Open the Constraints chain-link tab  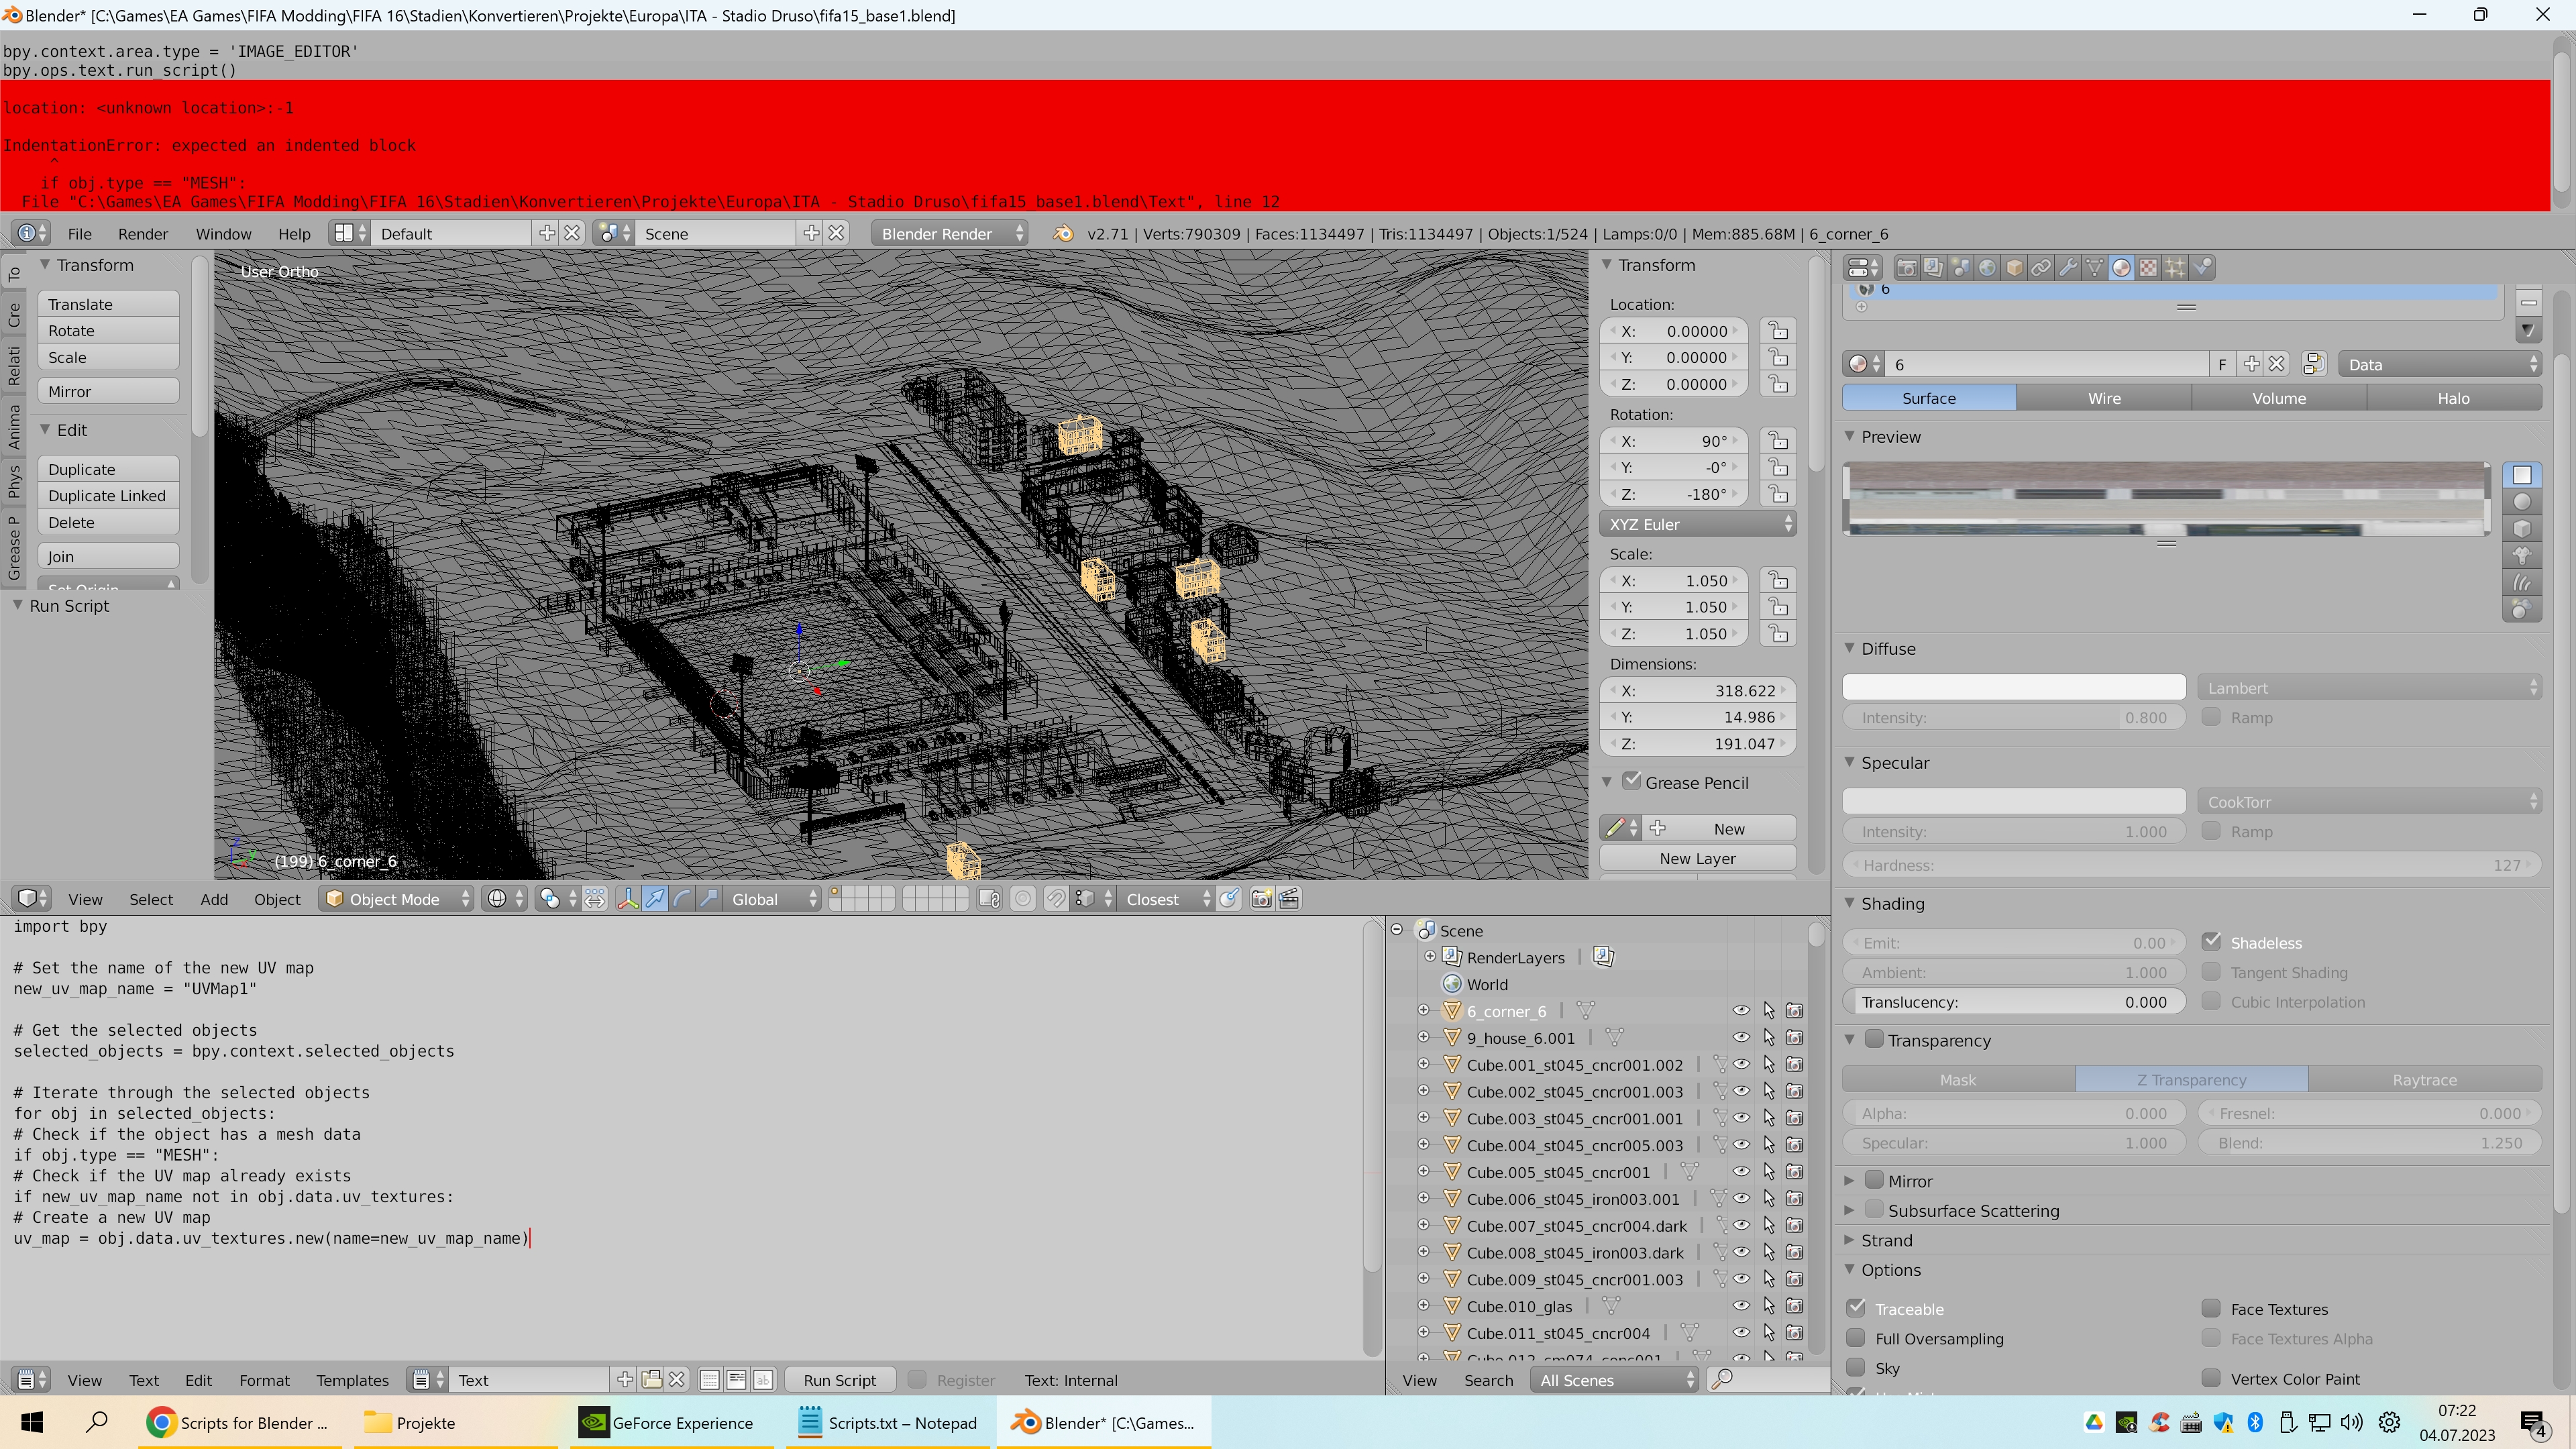click(x=2041, y=267)
